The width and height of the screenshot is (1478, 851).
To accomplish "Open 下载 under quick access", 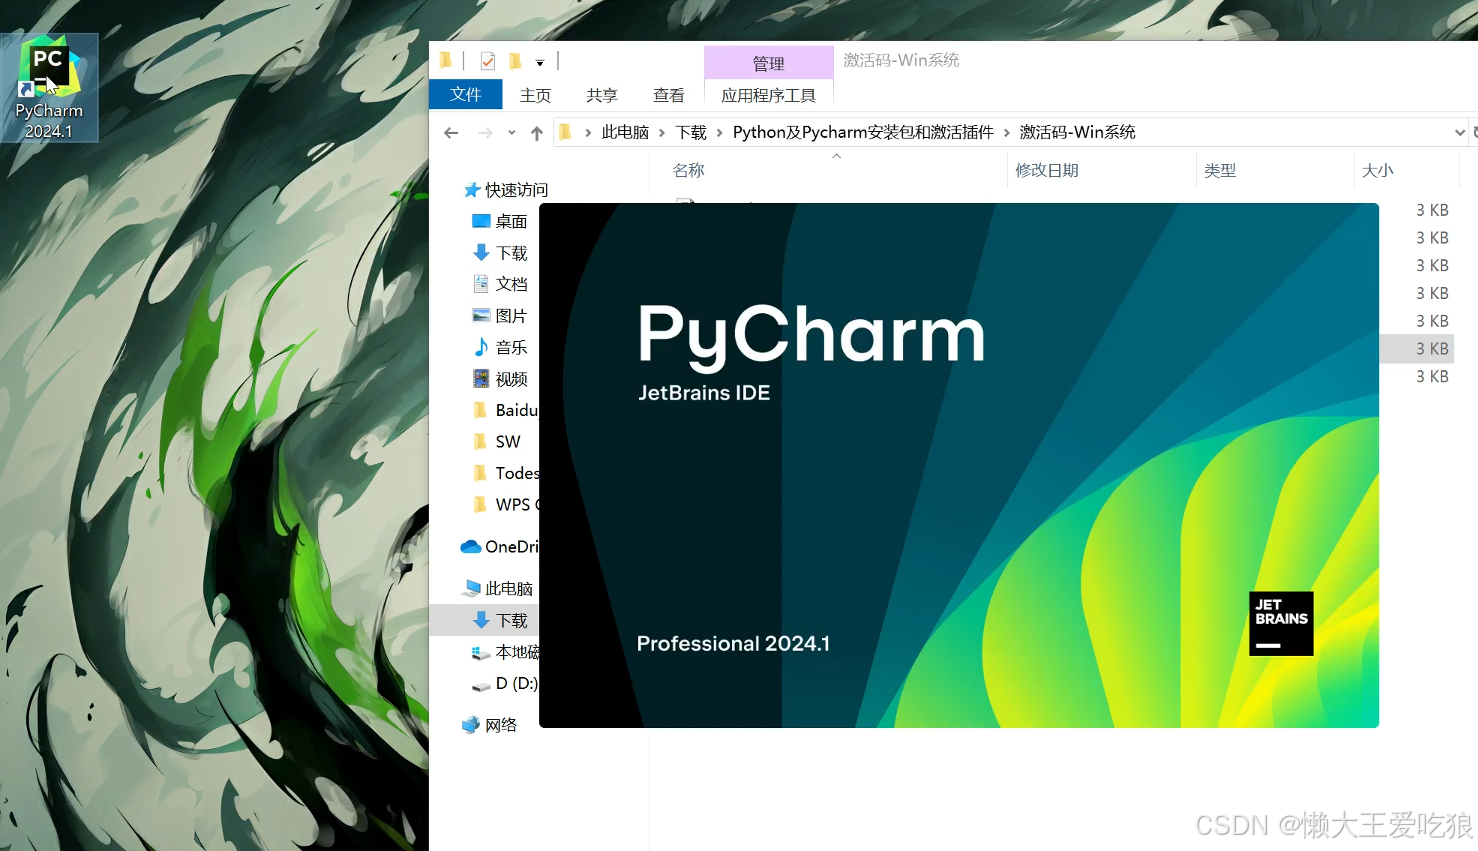I will click(500, 253).
